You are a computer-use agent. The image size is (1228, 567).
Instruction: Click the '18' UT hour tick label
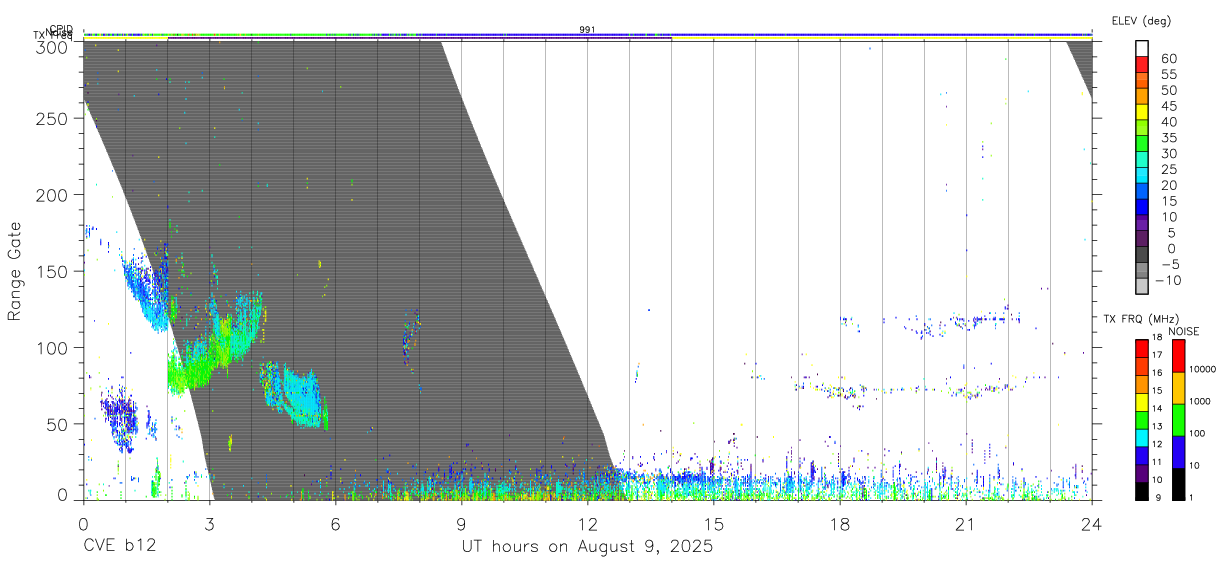pos(839,524)
